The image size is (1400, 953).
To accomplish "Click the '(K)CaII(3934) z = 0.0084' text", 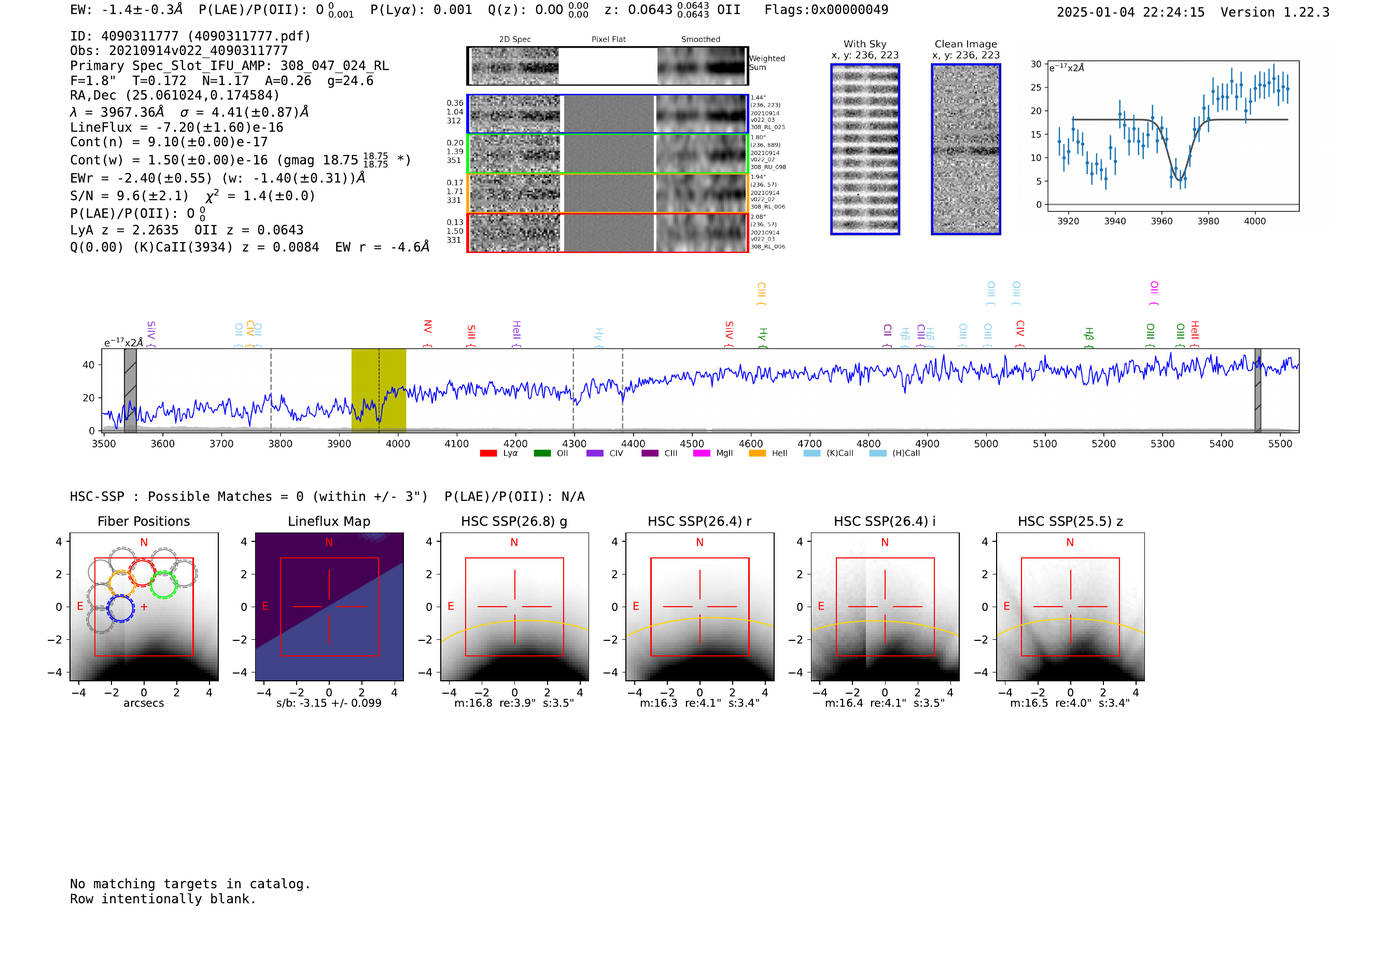I will point(226,247).
